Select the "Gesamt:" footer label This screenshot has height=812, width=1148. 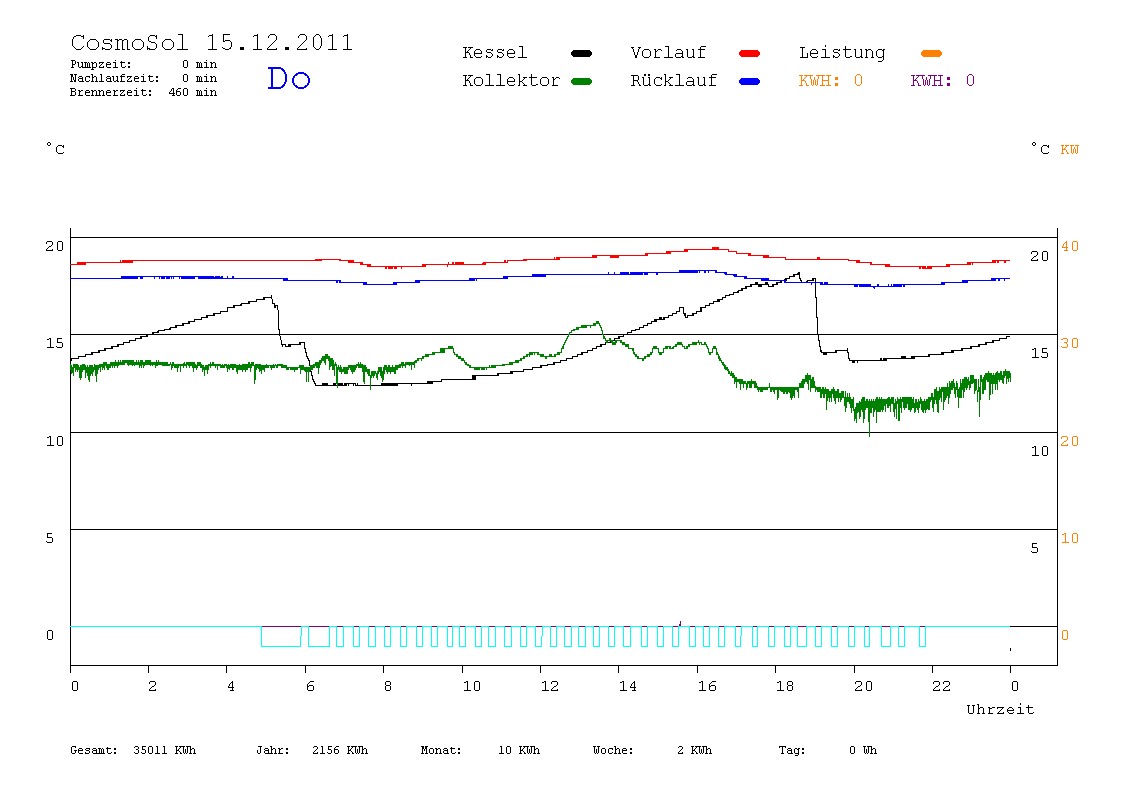[x=94, y=750]
